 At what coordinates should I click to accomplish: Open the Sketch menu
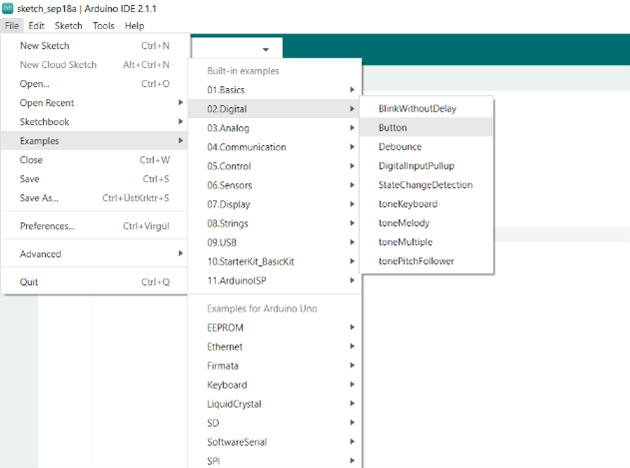click(x=68, y=26)
